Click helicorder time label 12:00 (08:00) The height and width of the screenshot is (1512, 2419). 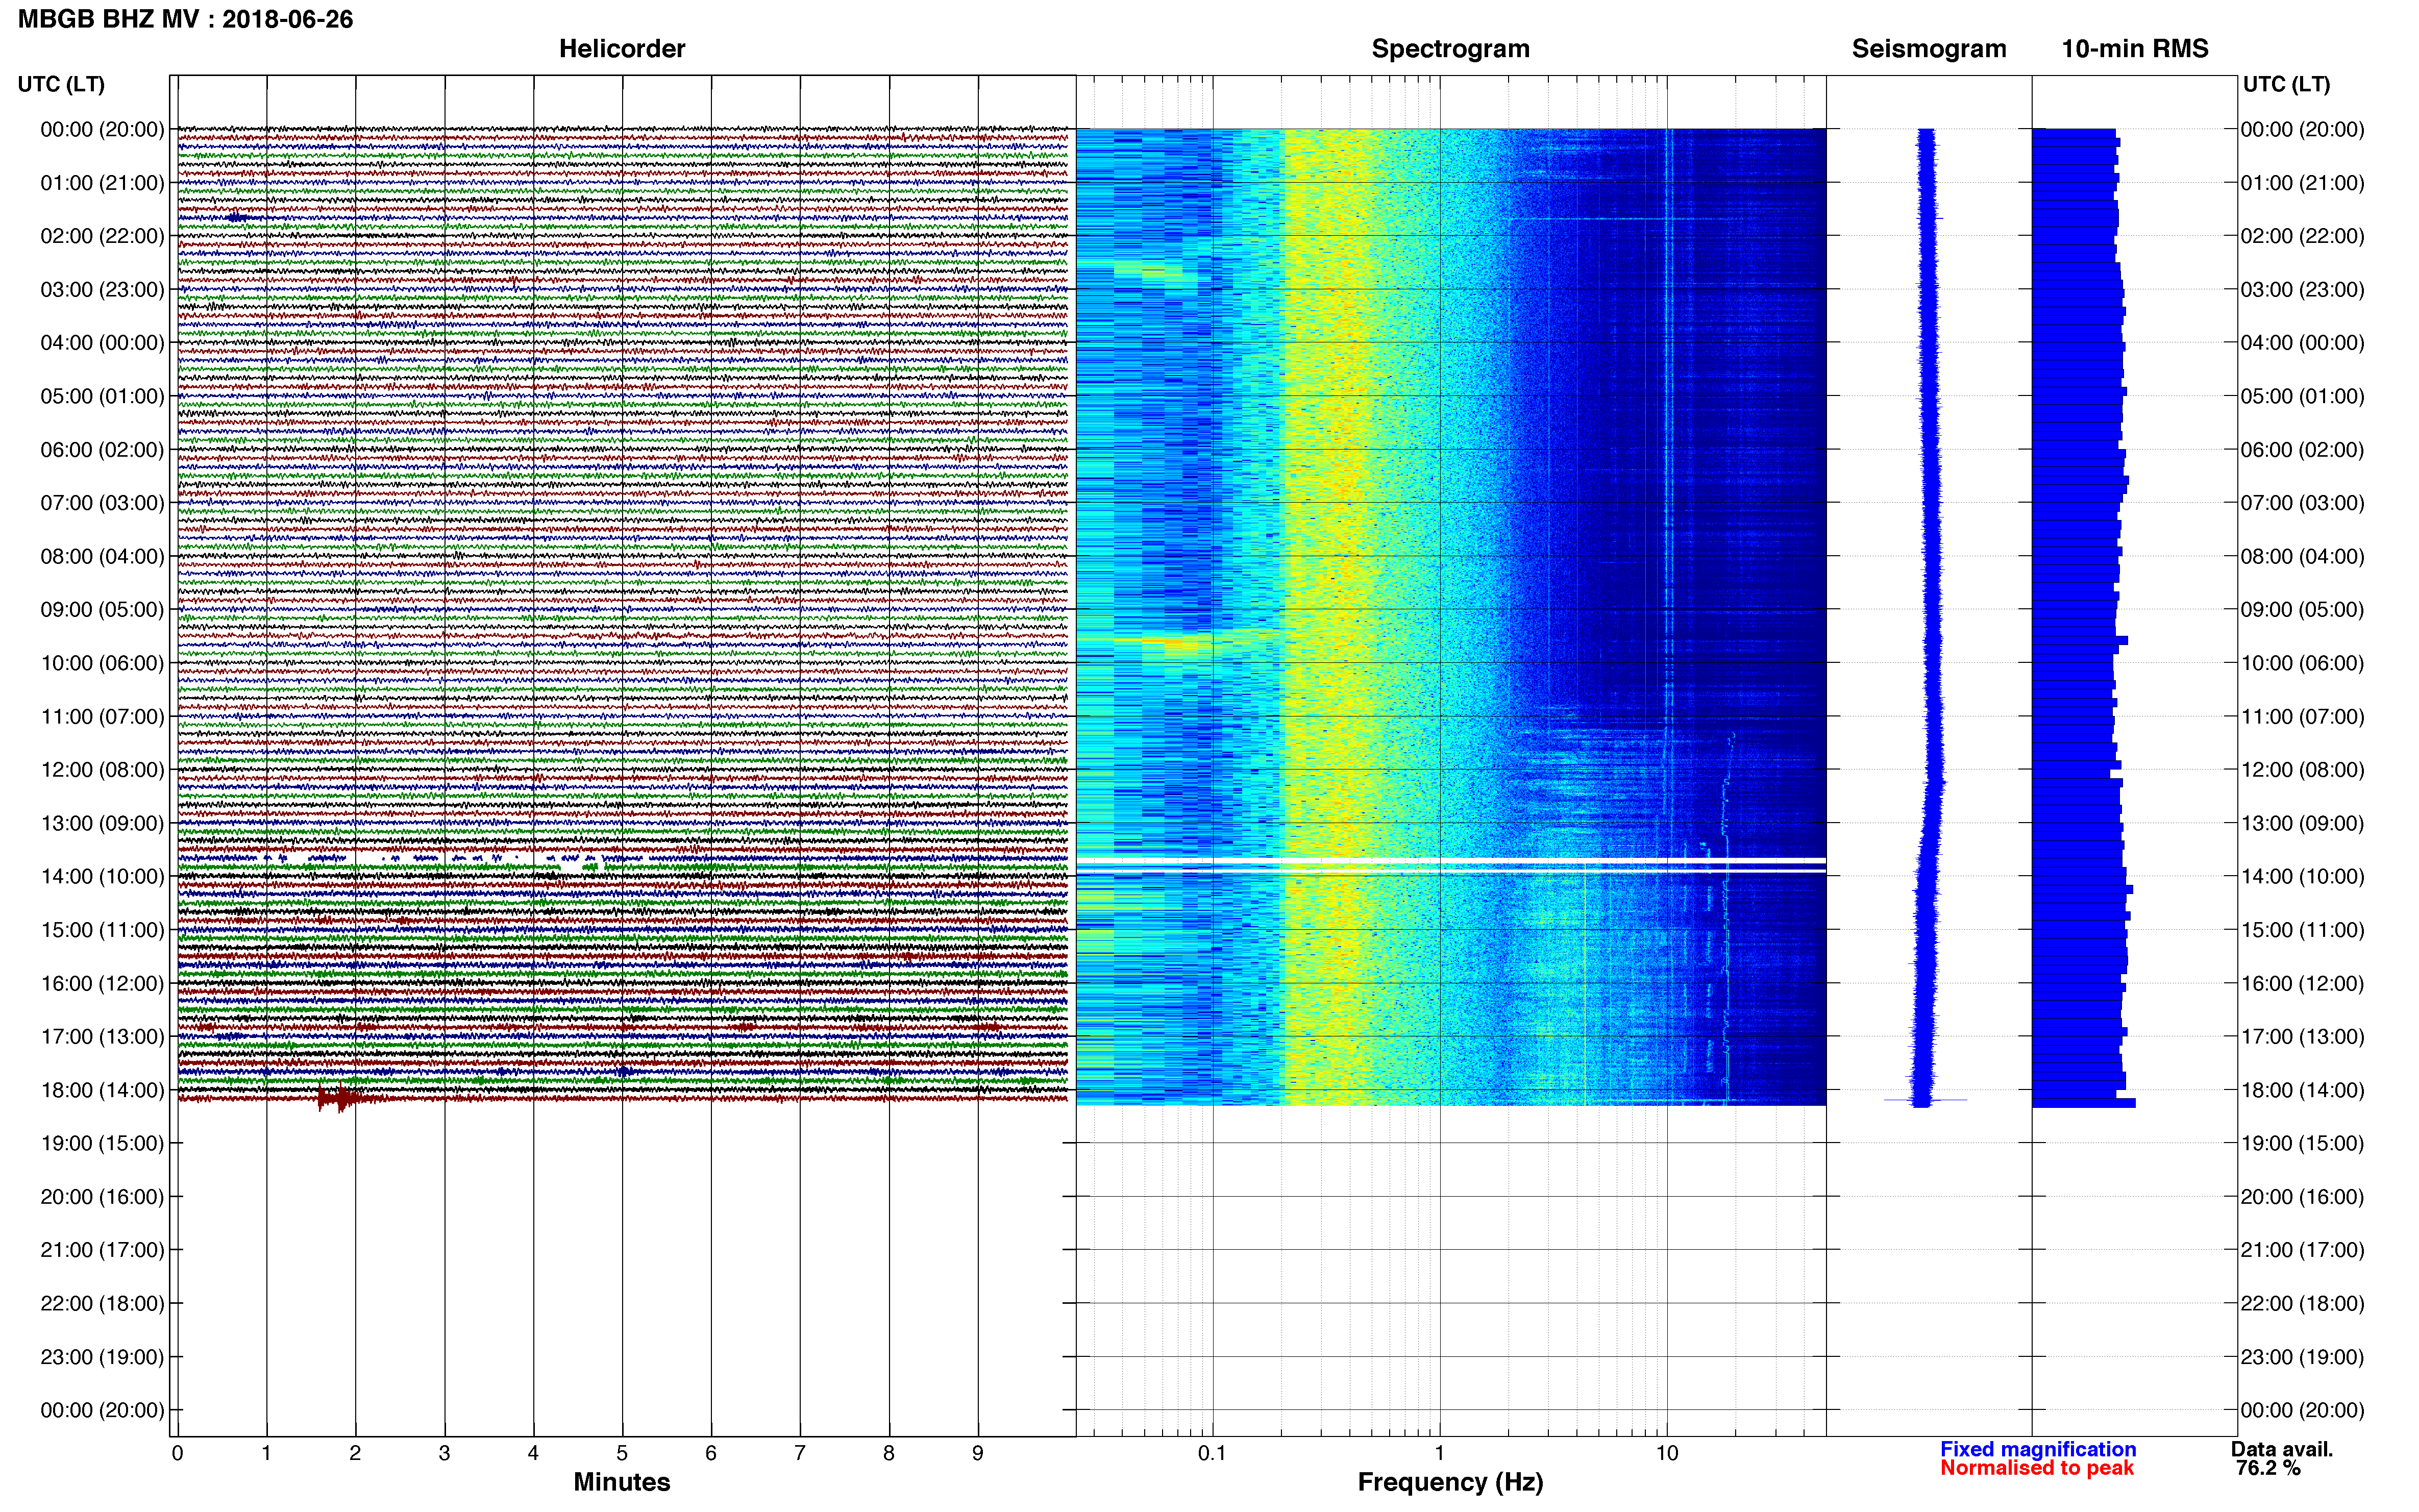click(102, 770)
